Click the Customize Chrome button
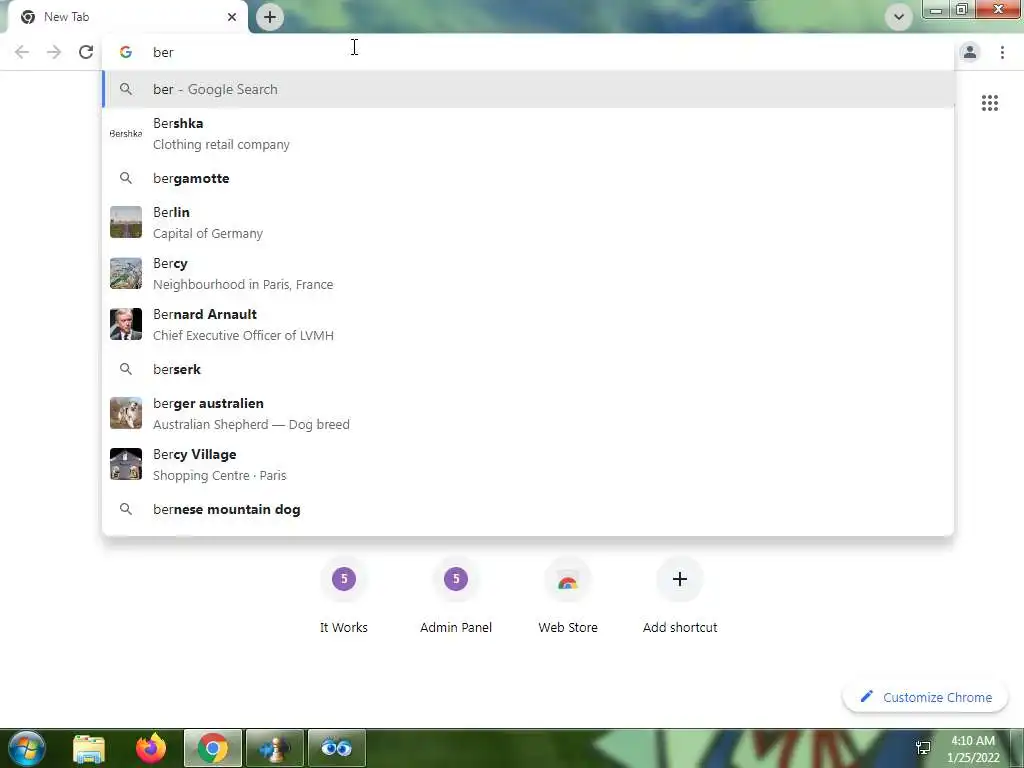Screen dimensions: 1024x768 [x=925, y=697]
